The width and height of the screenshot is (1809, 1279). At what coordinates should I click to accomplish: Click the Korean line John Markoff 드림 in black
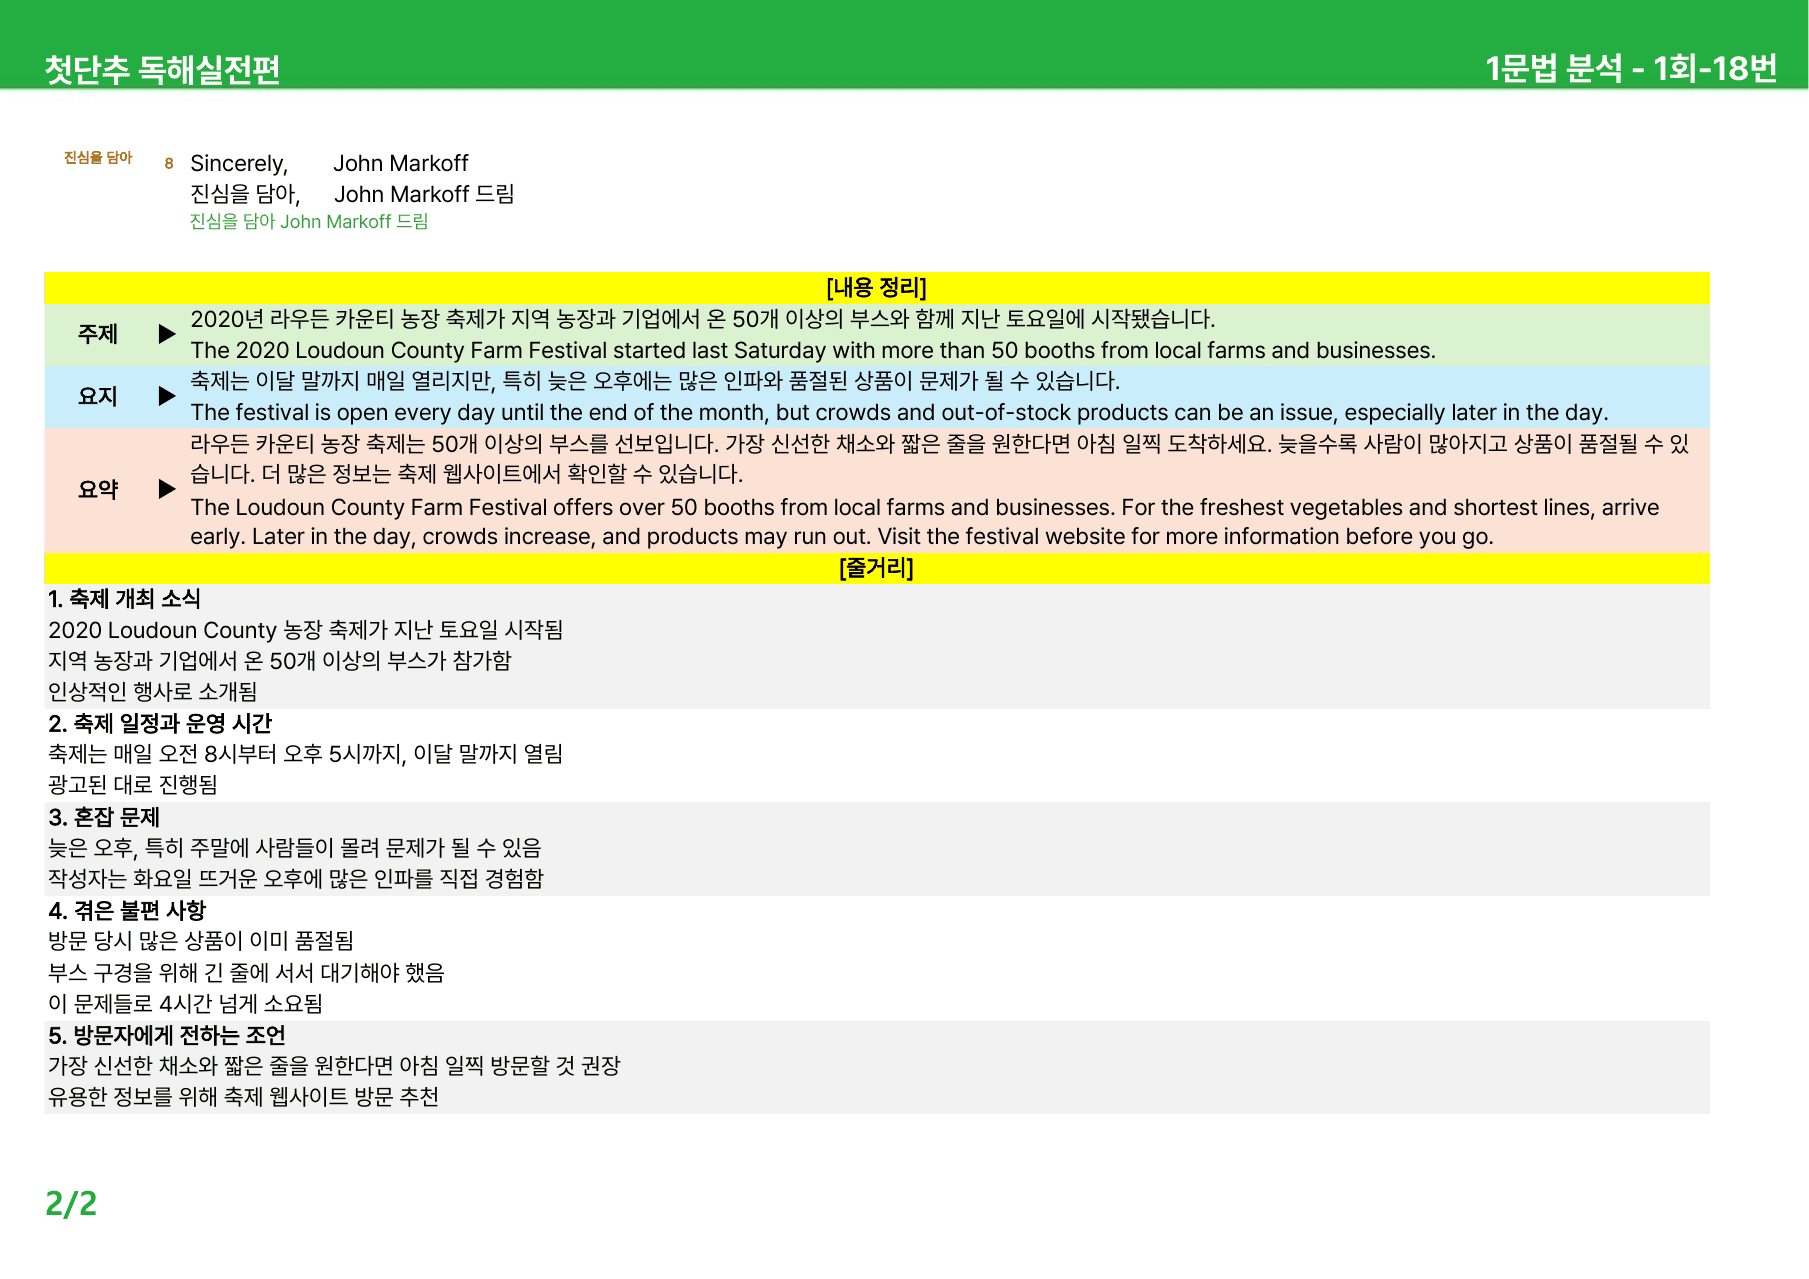tap(424, 194)
